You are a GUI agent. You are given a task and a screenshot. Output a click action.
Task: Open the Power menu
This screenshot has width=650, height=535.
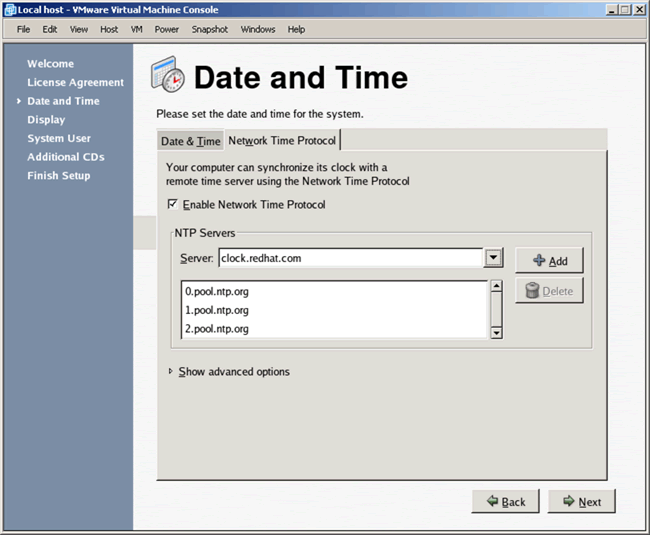pyautogui.click(x=166, y=29)
